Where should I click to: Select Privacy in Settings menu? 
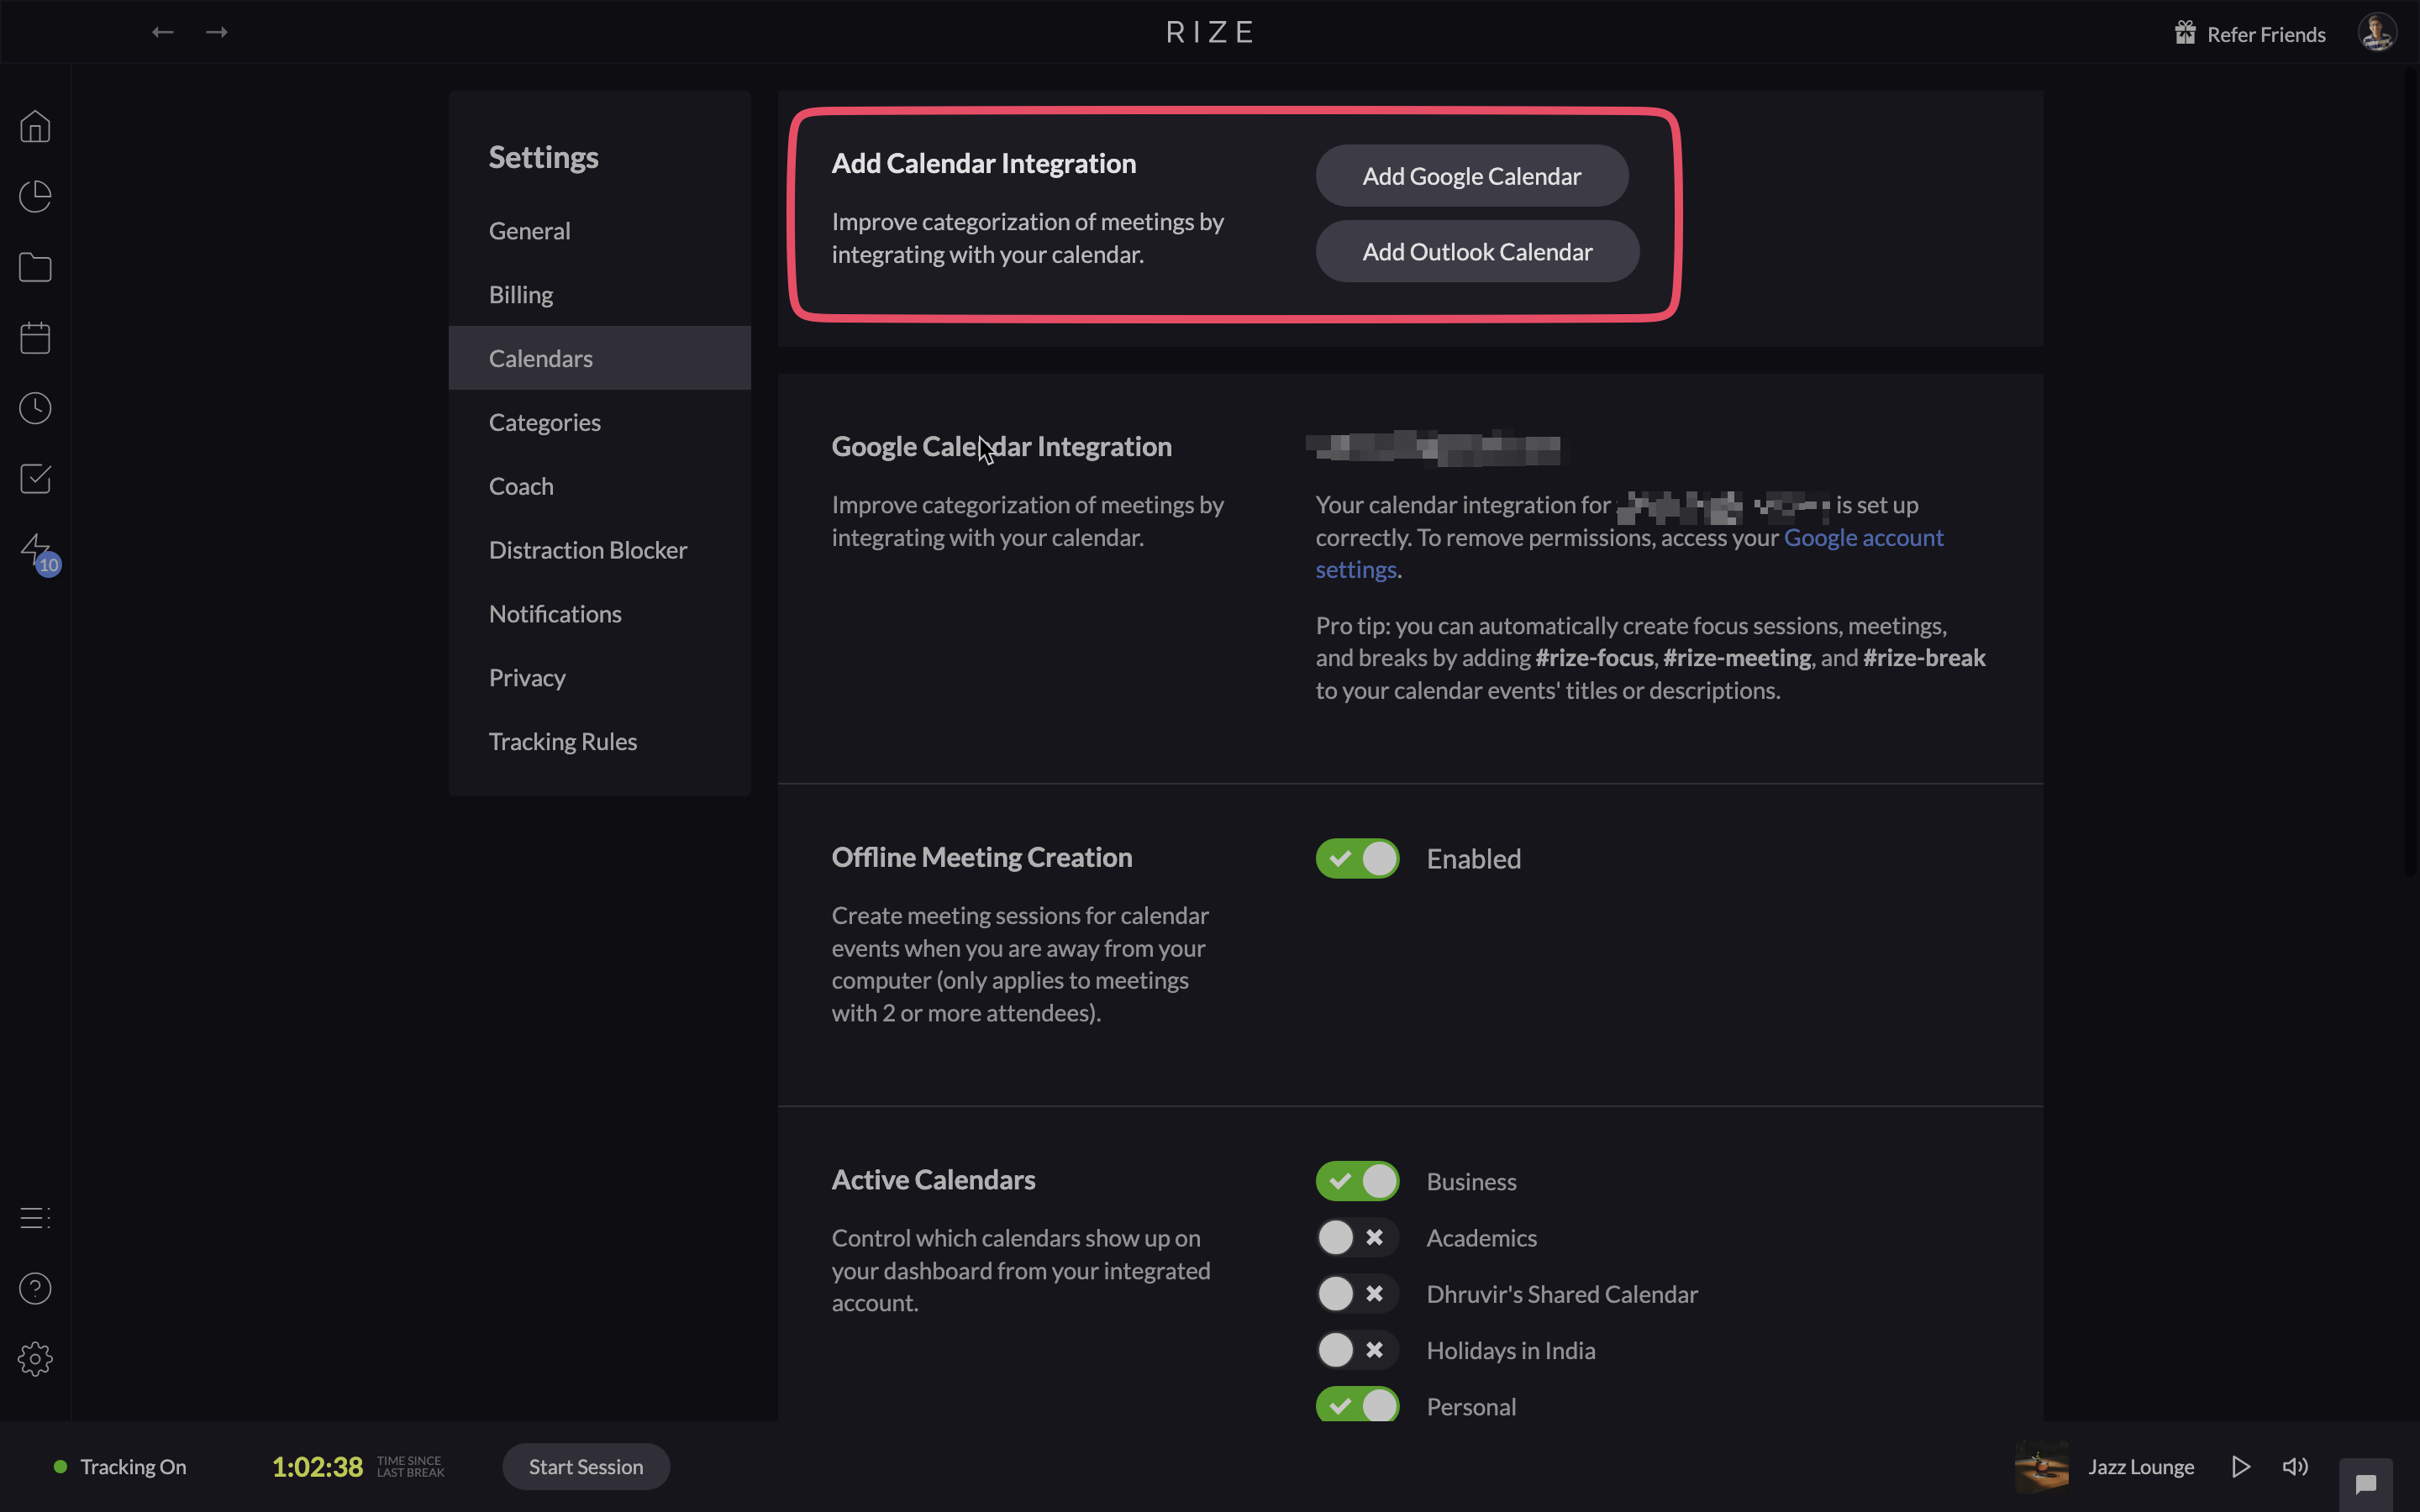tap(599, 678)
